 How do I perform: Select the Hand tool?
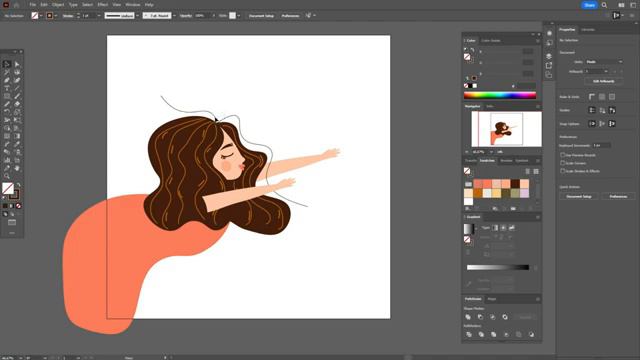point(17,168)
